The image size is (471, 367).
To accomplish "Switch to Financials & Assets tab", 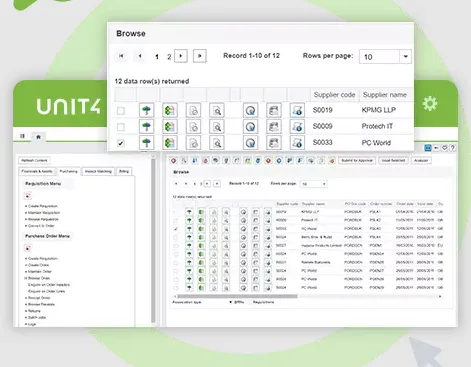I will click(x=37, y=171).
